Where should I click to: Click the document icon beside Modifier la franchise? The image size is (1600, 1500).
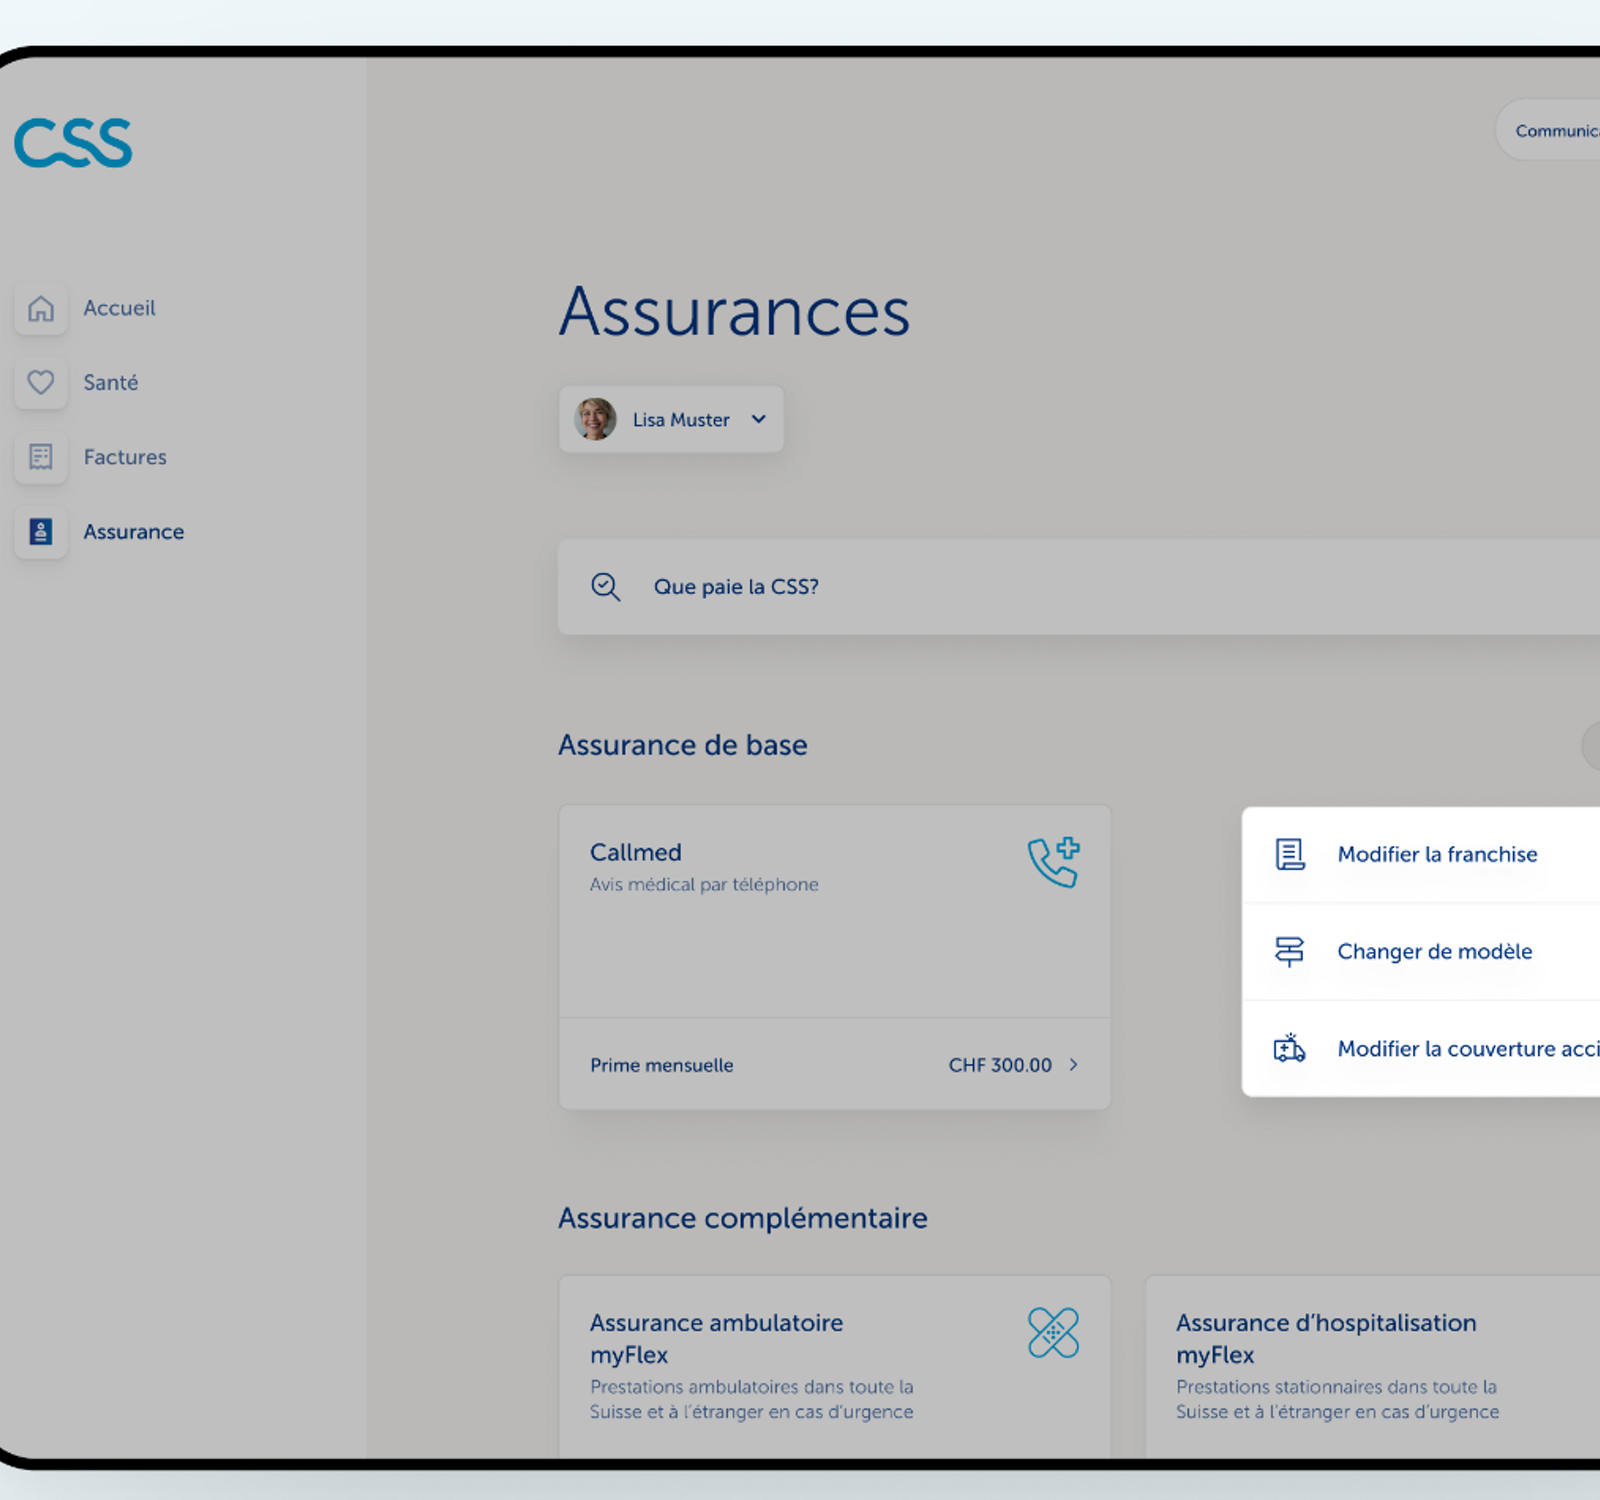click(1290, 855)
